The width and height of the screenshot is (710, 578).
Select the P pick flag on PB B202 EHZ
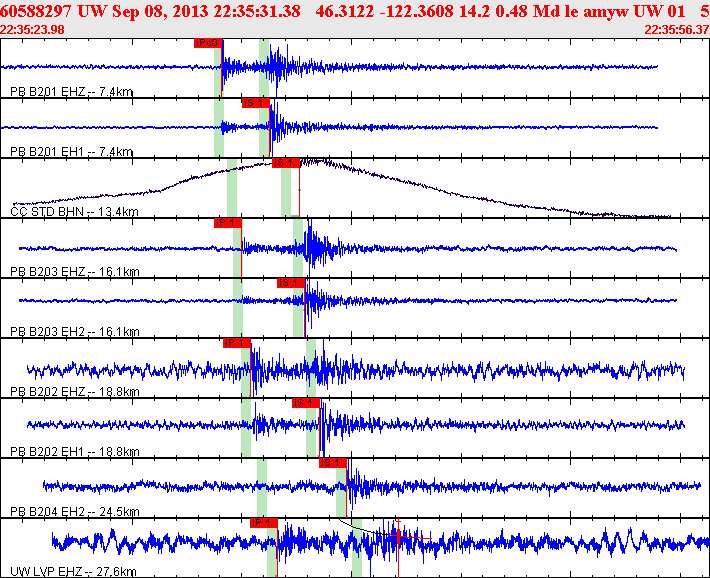pyautogui.click(x=236, y=343)
